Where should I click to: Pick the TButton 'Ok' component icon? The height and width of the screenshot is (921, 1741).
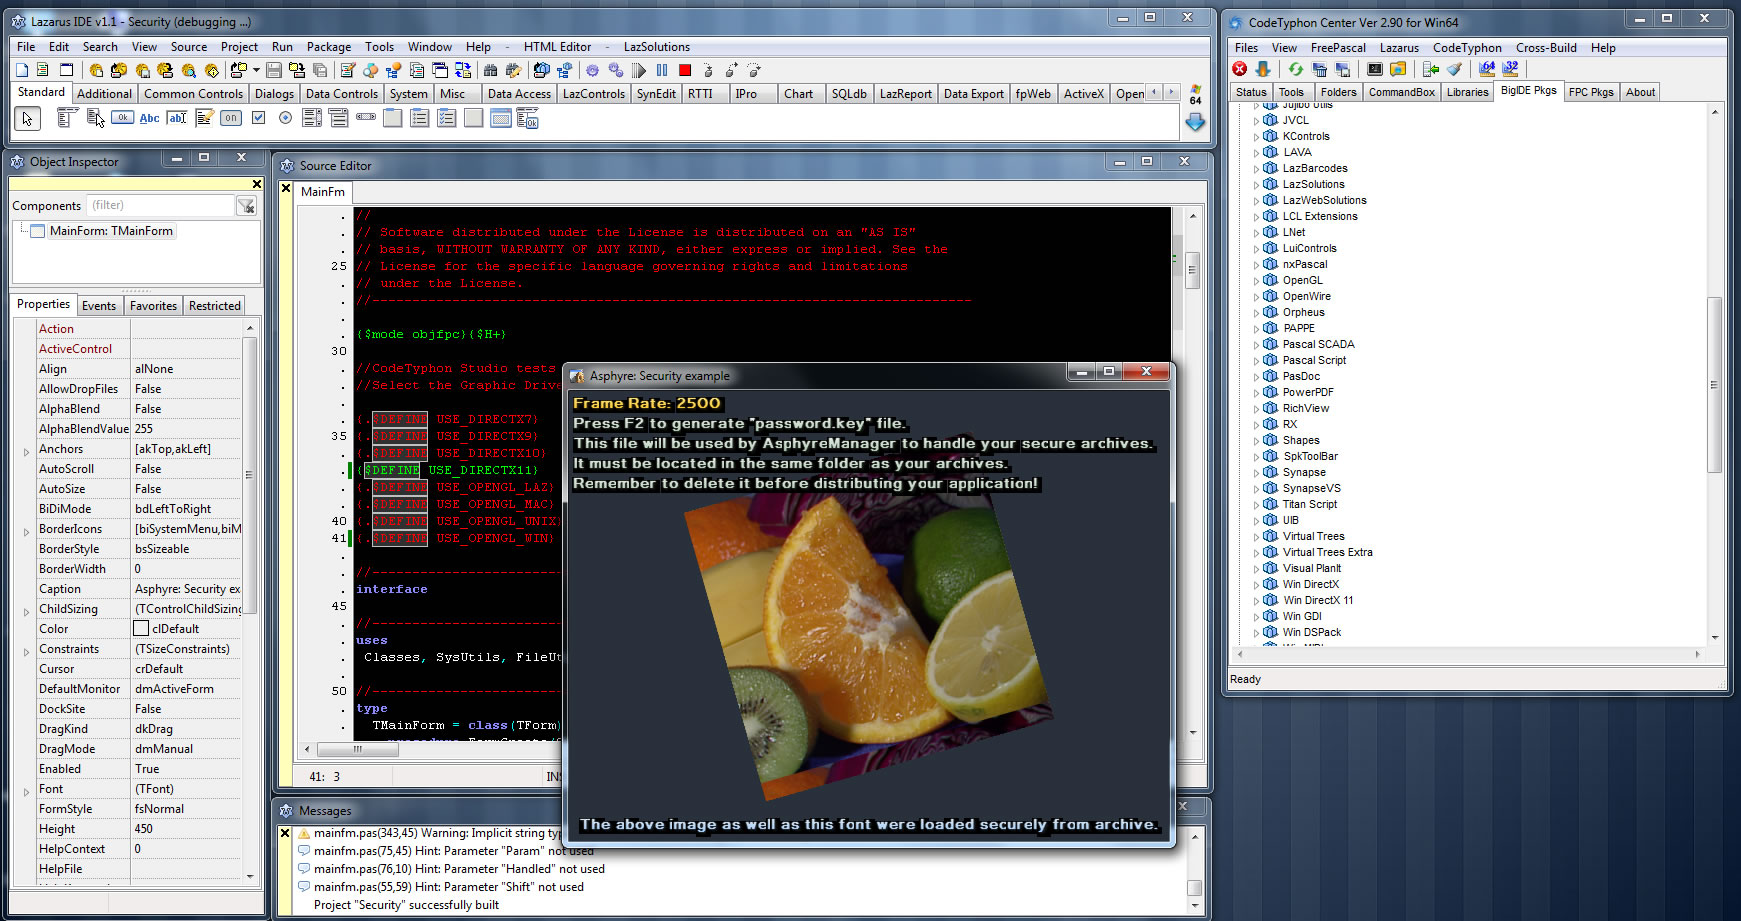[122, 118]
